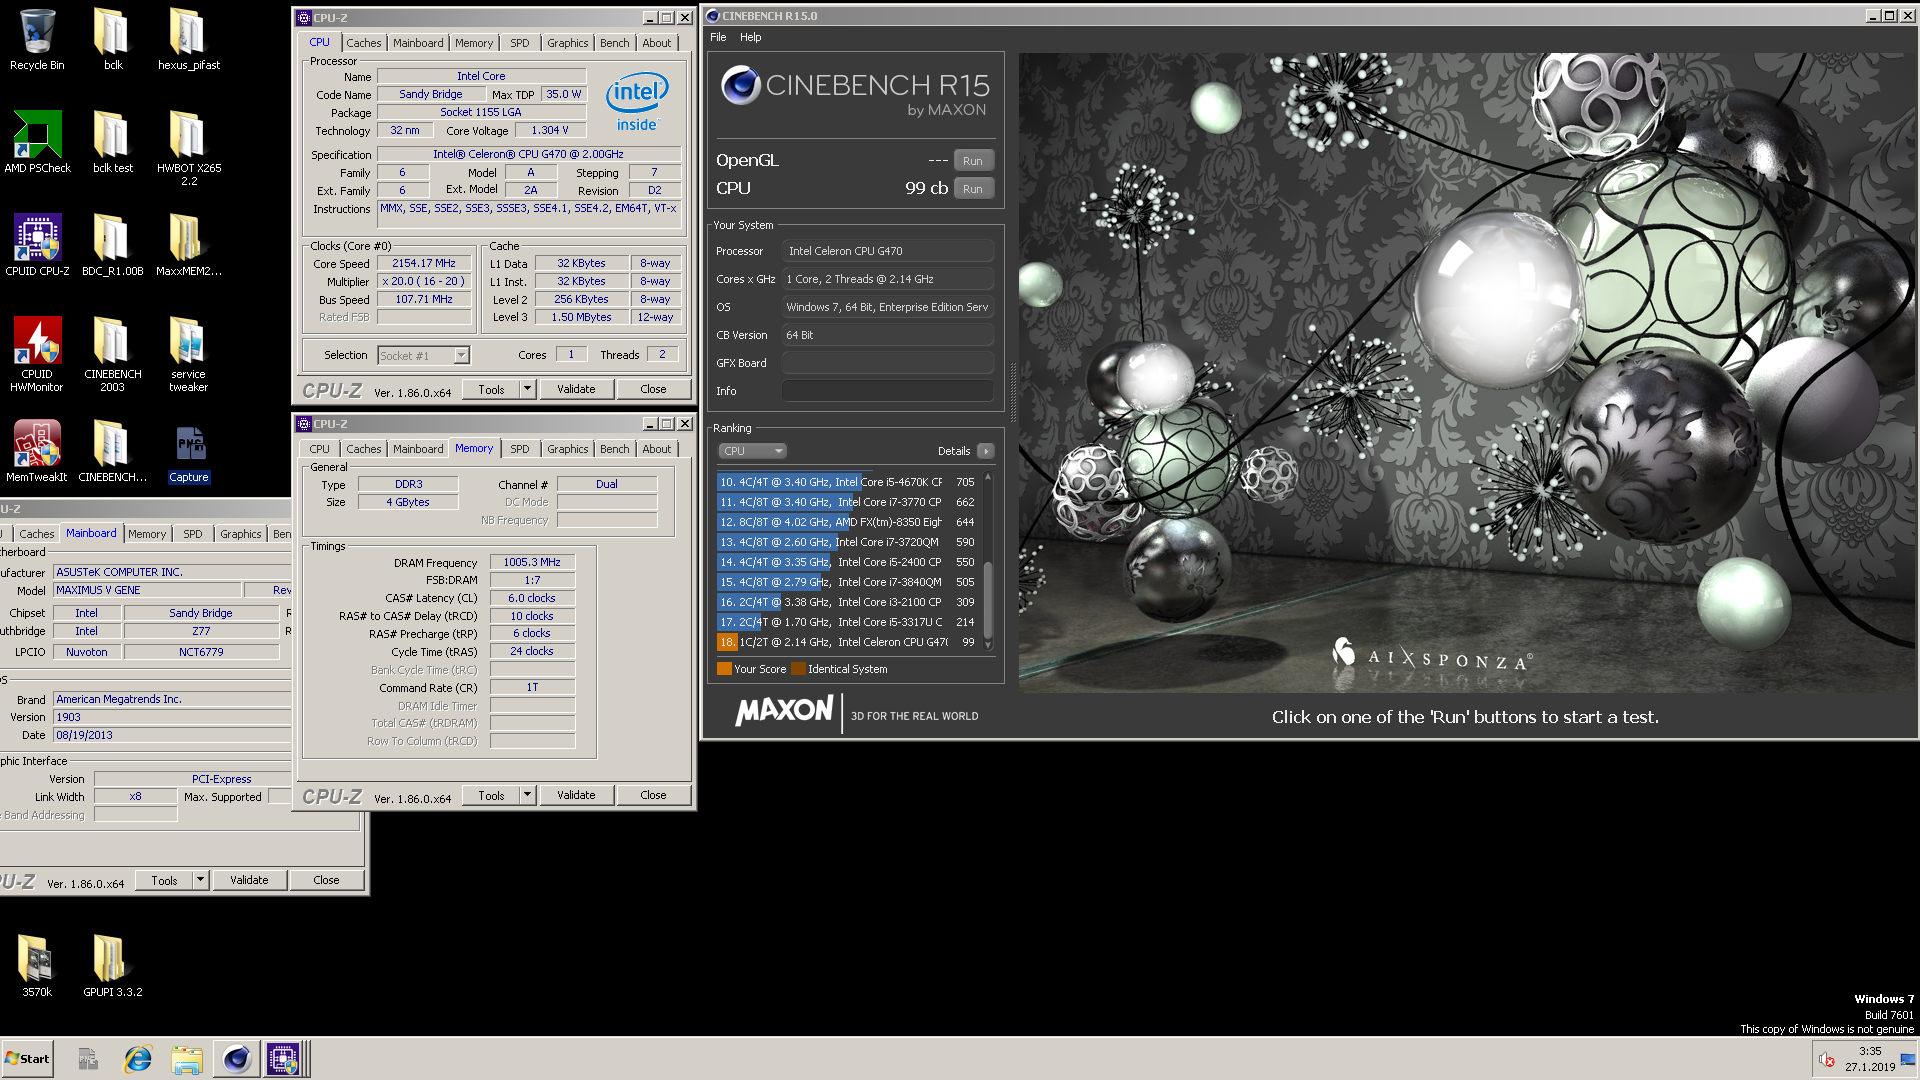The image size is (1920, 1080).
Task: Open the service tweaker folder
Action: (x=188, y=354)
